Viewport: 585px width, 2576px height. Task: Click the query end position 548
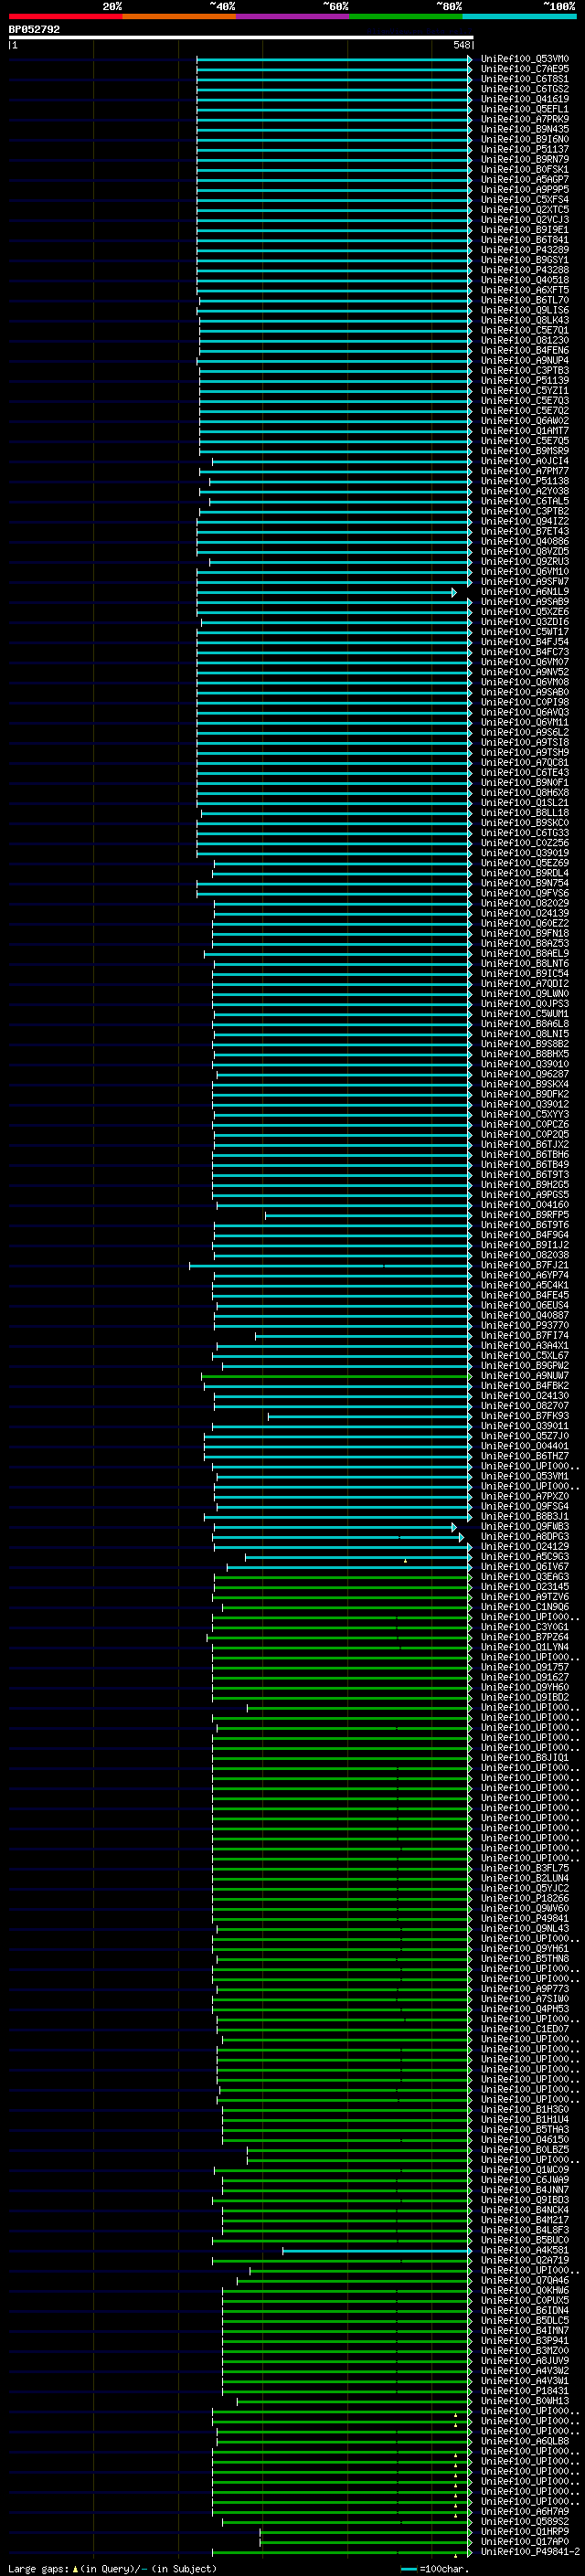pos(461,45)
